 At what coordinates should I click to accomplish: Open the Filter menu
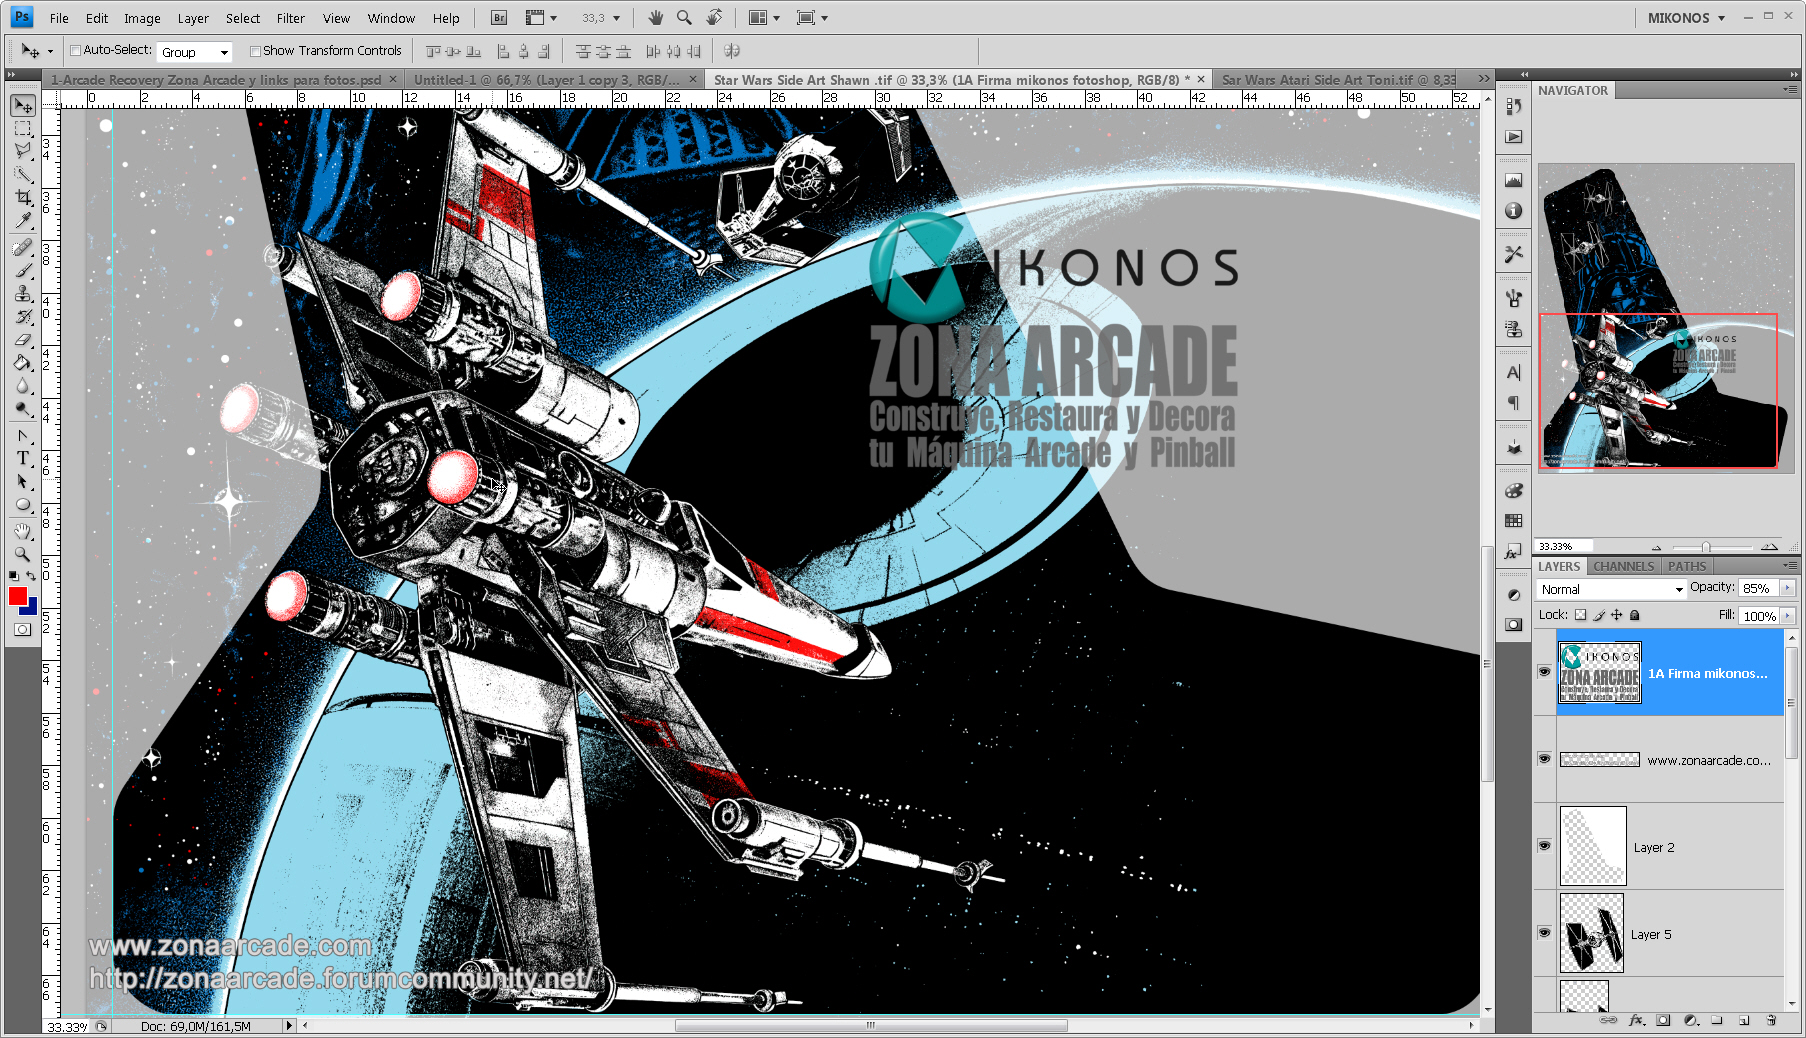pyautogui.click(x=290, y=17)
